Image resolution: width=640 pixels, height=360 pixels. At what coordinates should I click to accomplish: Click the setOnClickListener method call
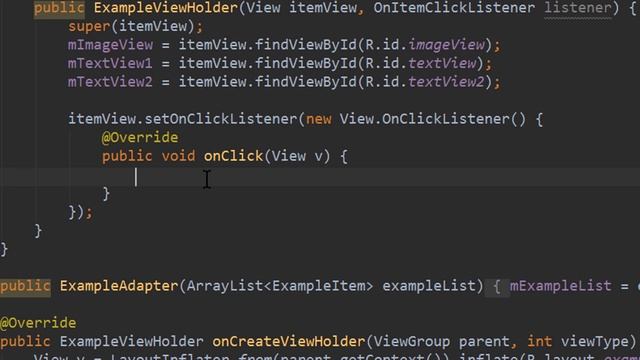click(220, 119)
